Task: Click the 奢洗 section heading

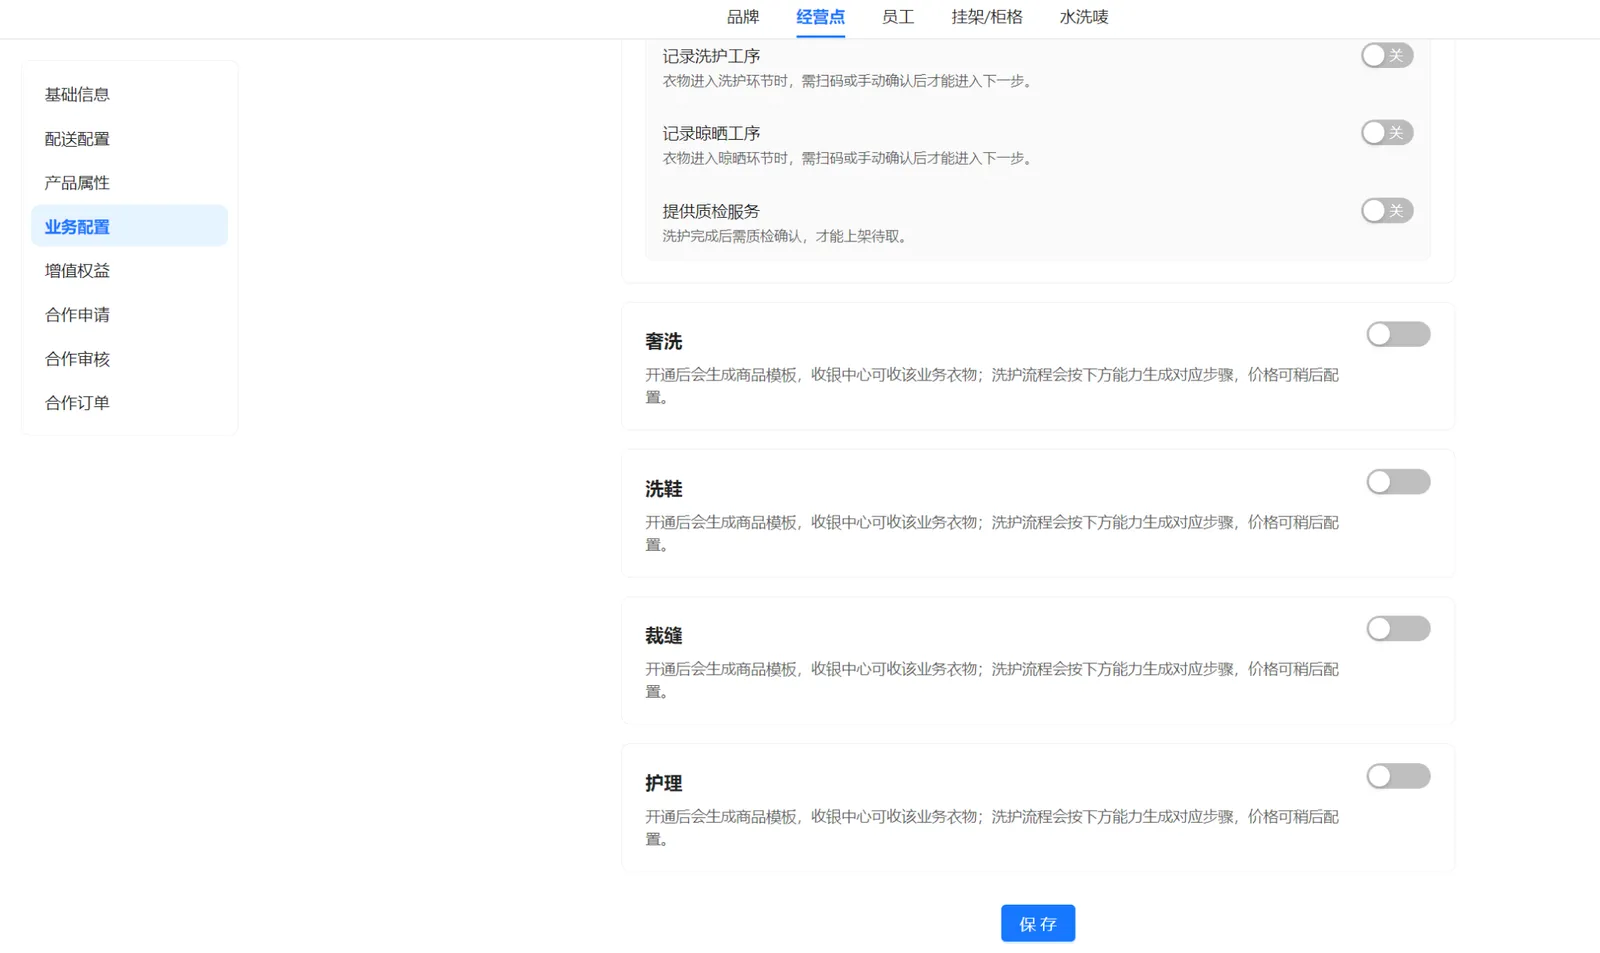Action: tap(664, 342)
